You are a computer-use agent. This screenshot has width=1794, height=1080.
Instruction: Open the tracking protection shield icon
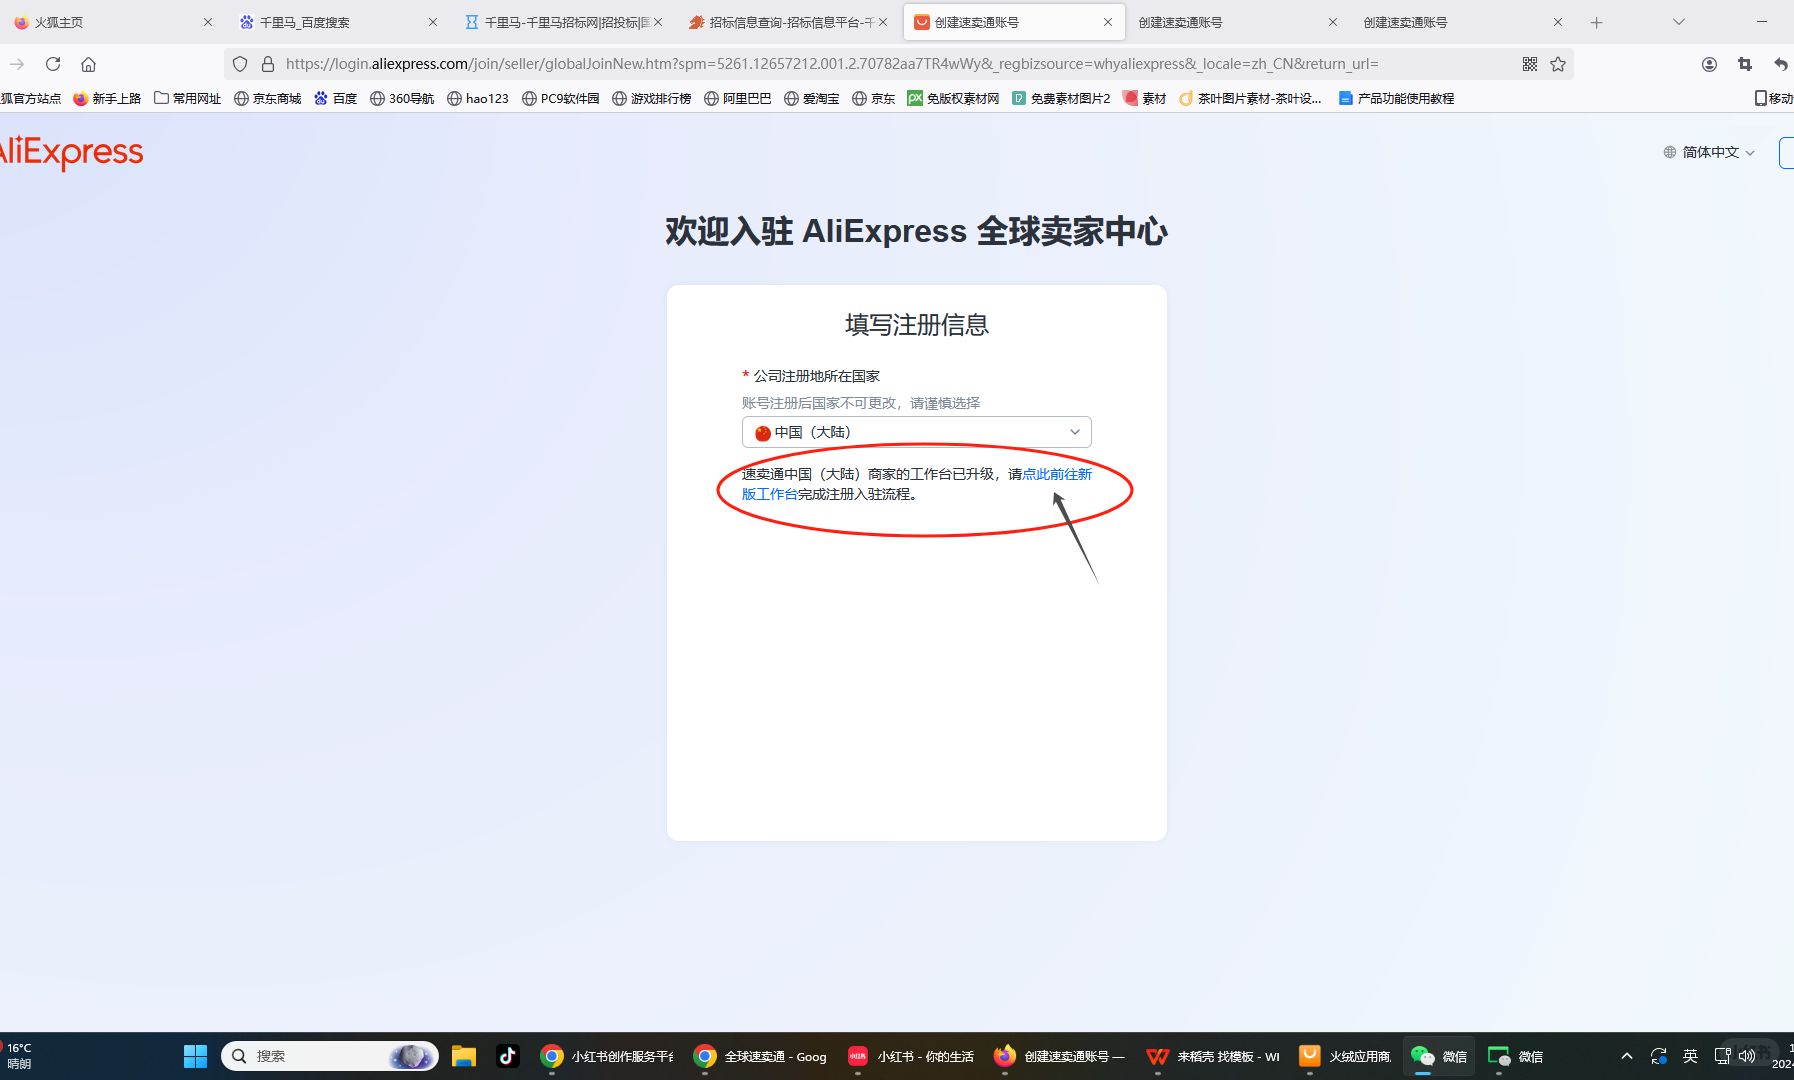point(240,64)
